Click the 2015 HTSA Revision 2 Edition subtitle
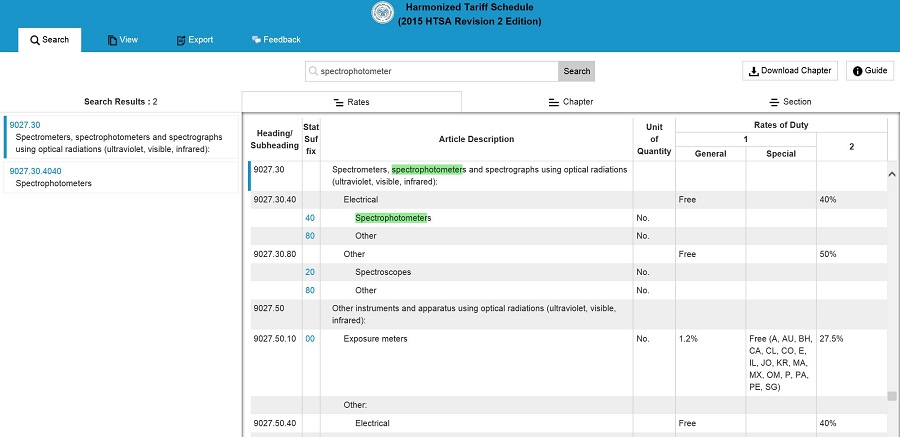 tap(470, 22)
